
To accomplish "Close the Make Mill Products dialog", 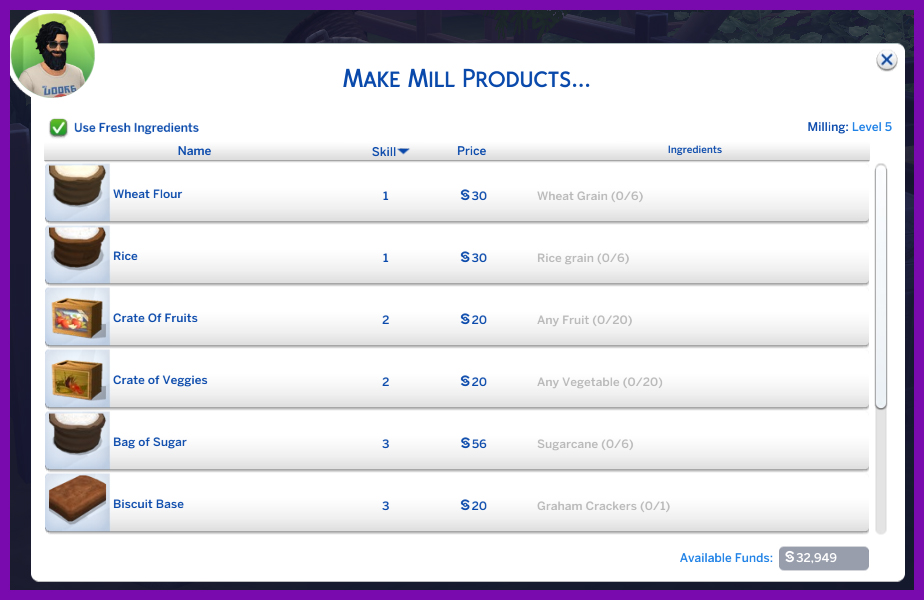I will [886, 60].
